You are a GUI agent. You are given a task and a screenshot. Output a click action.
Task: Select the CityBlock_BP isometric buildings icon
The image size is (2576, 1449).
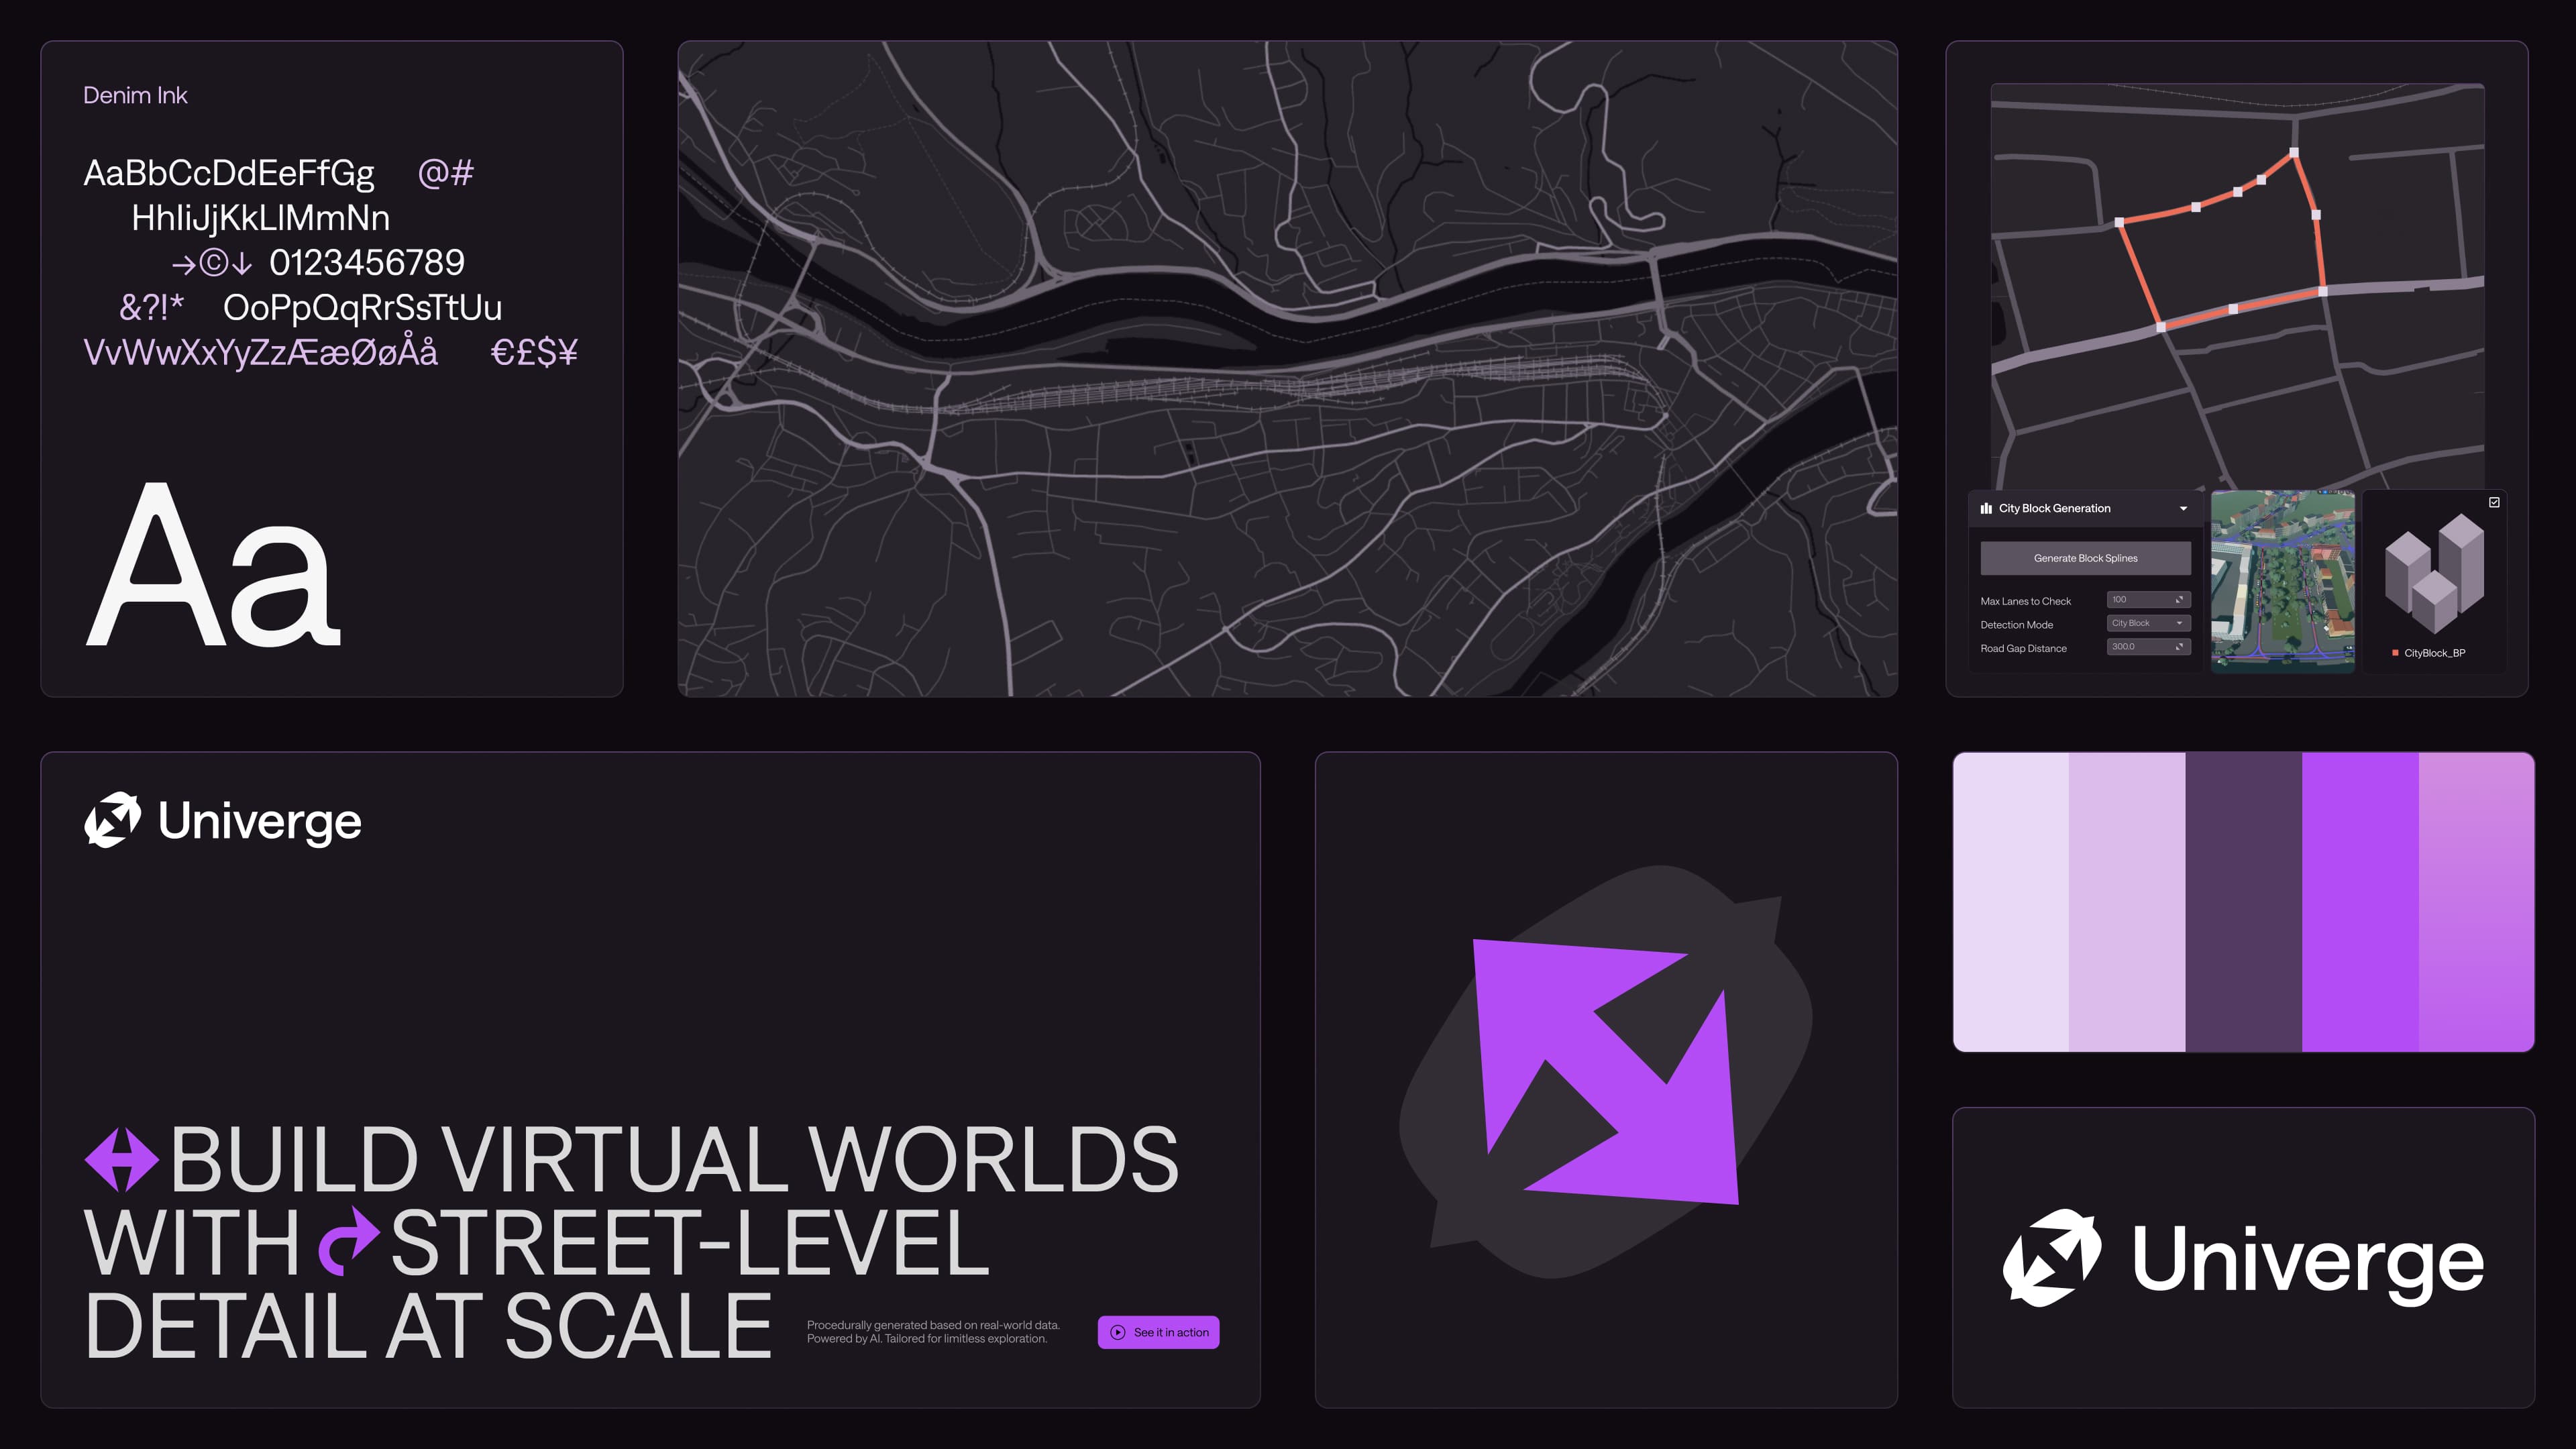[x=2434, y=574]
